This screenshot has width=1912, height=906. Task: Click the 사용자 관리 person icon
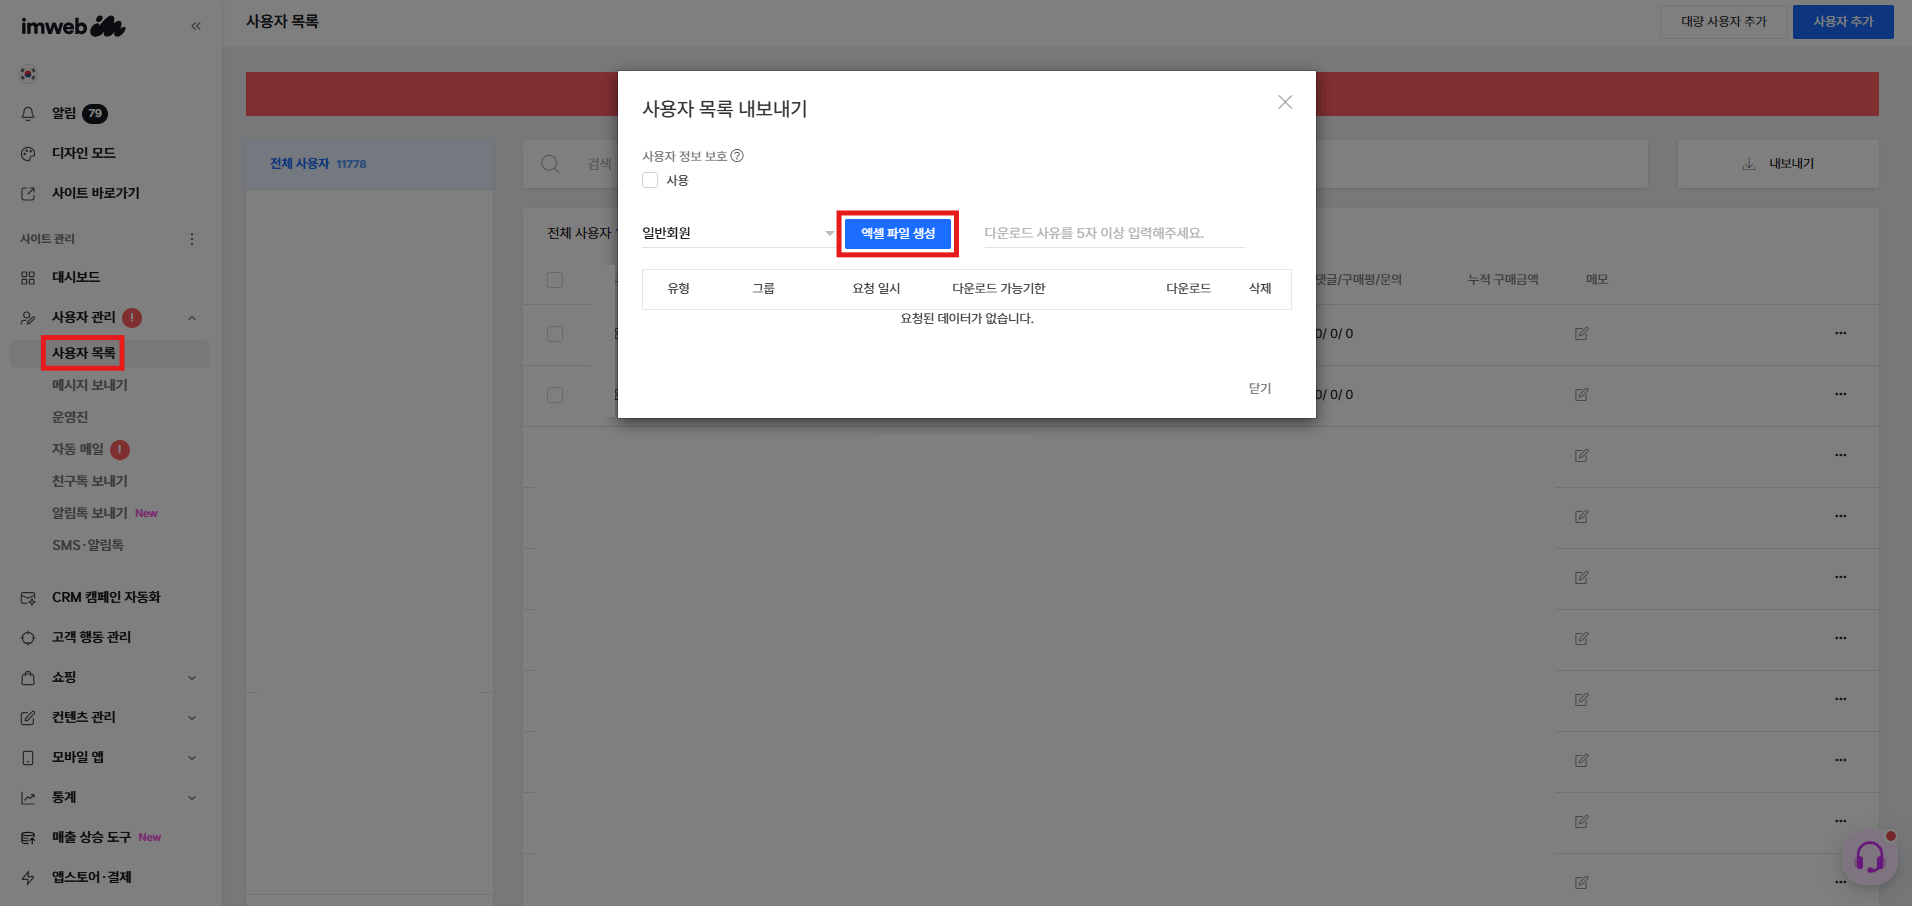28,318
